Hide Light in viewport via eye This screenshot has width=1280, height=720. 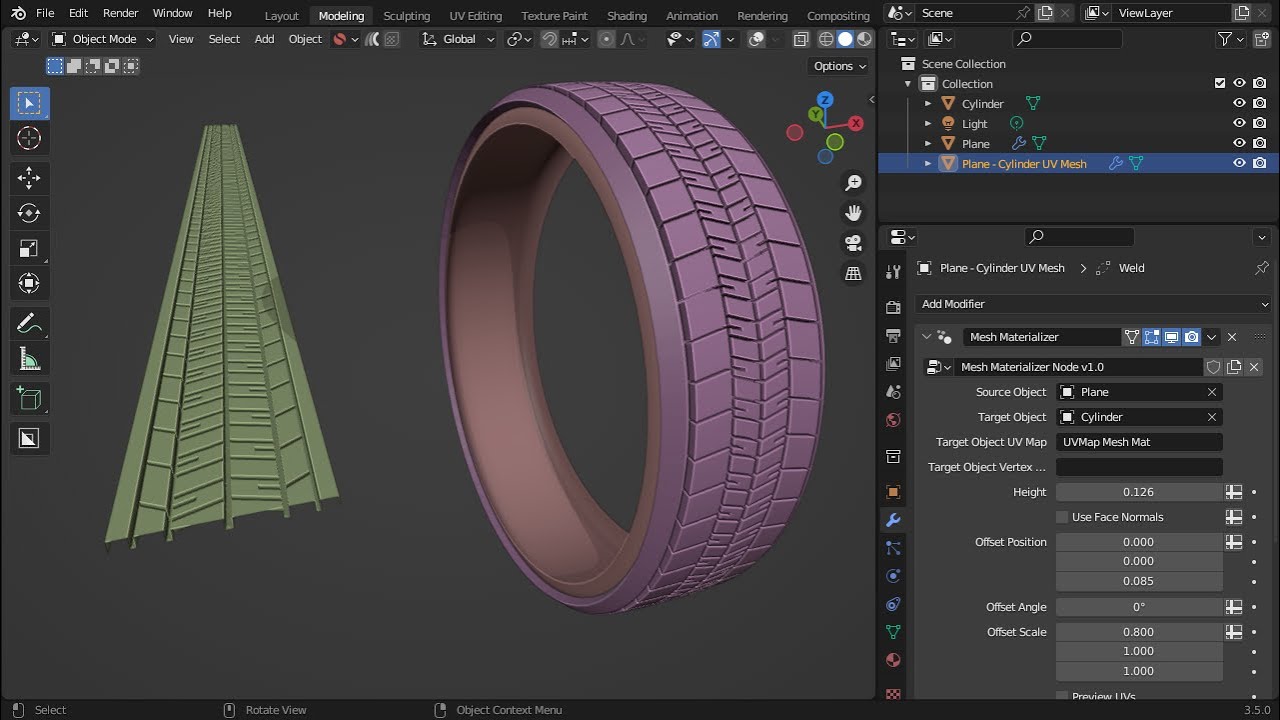click(x=1239, y=123)
